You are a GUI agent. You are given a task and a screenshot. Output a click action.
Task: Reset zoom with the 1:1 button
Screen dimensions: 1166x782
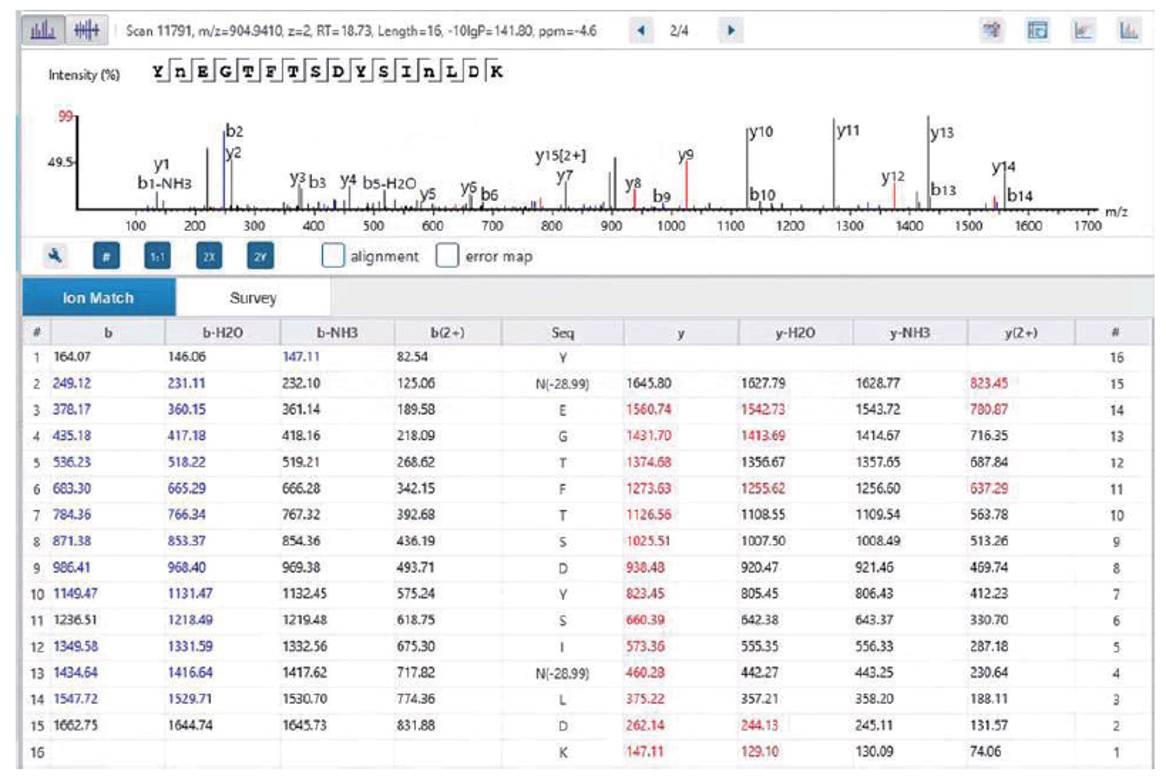tap(157, 256)
